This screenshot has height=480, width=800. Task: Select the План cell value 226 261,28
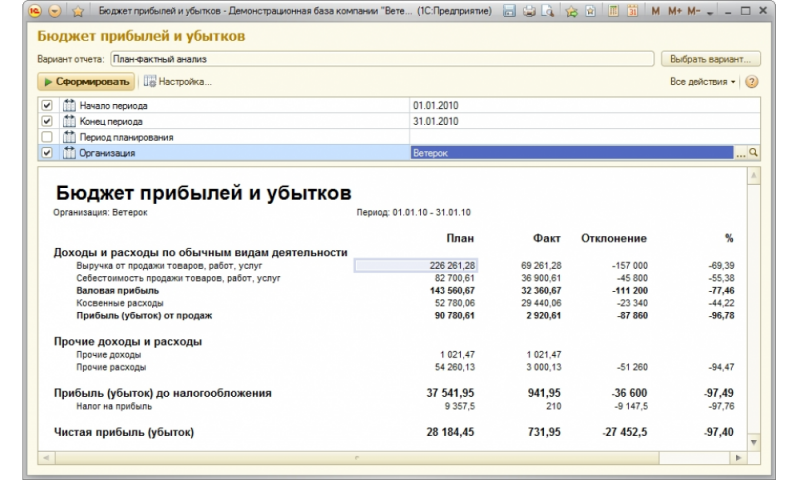(x=415, y=265)
